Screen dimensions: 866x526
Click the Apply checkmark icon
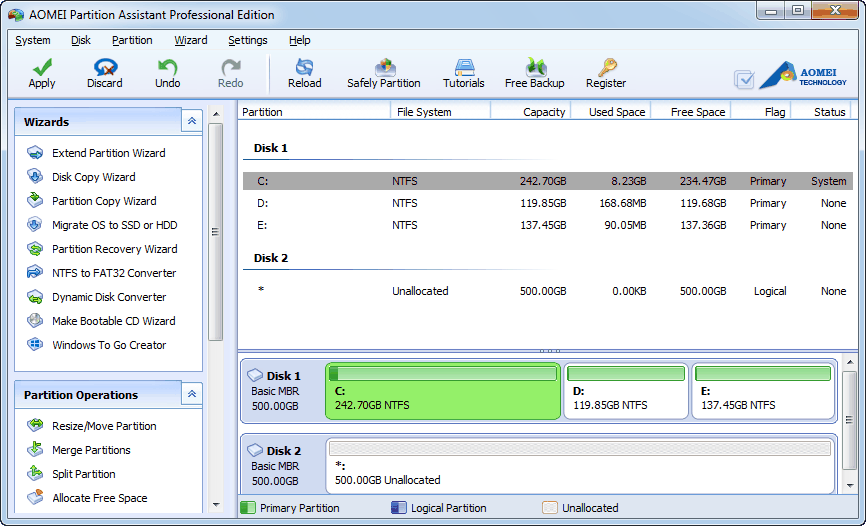(42, 68)
